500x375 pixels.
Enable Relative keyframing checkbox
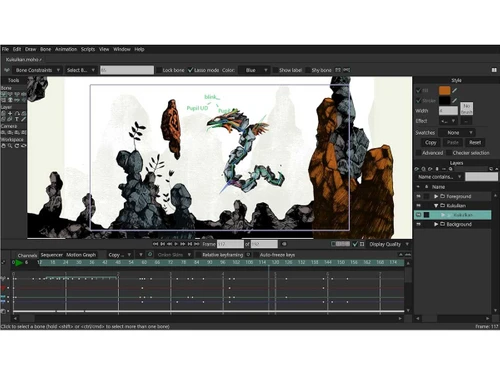(198, 255)
